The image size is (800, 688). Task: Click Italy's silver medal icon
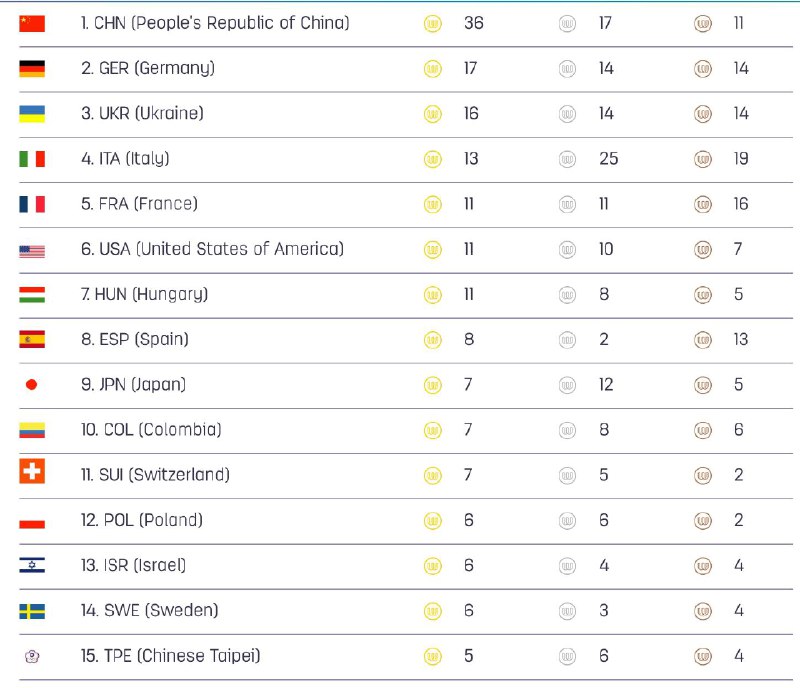tap(568, 159)
